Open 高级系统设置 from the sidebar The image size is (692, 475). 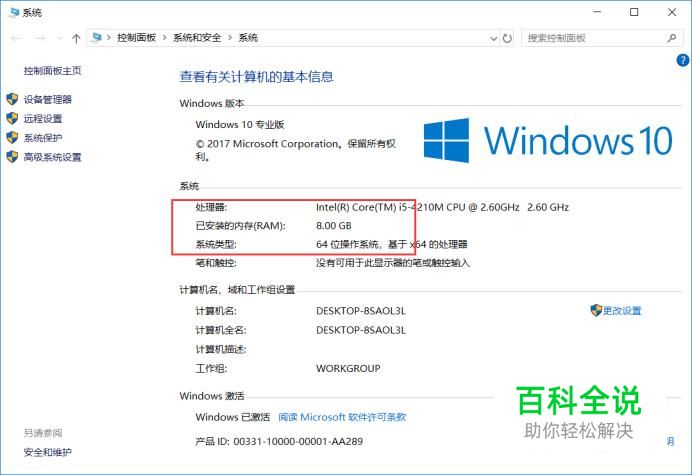click(53, 157)
